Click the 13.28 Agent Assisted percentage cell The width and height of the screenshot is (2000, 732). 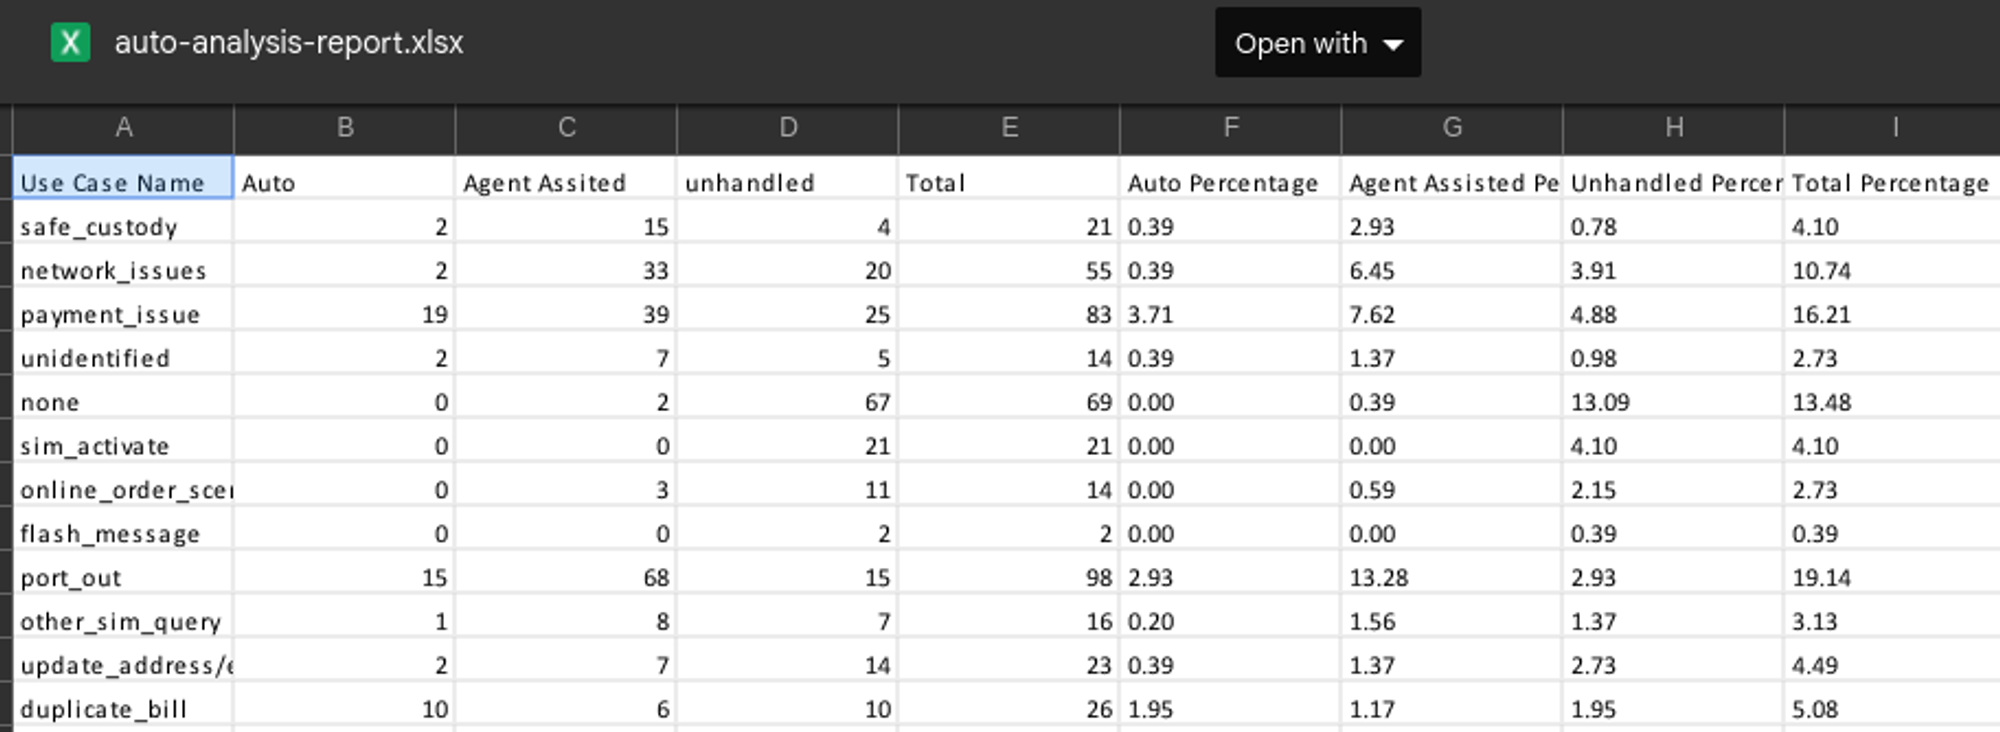click(x=1451, y=578)
